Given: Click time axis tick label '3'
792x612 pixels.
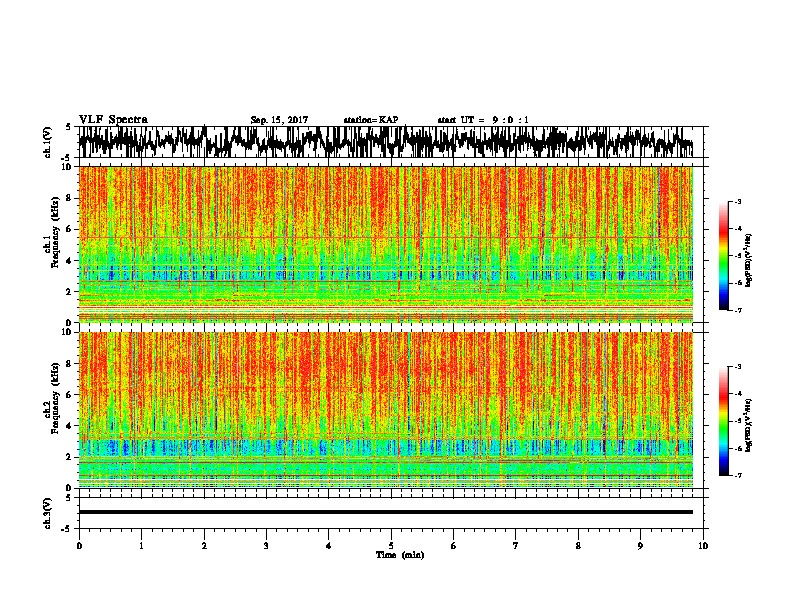Looking at the screenshot, I should click(x=266, y=546).
